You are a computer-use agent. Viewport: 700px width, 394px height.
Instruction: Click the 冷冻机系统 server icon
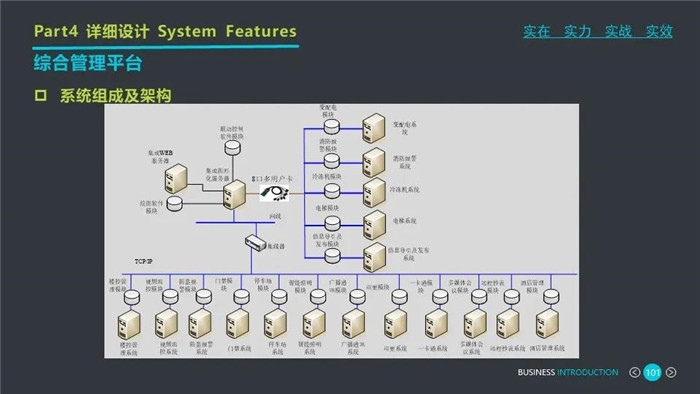(374, 193)
